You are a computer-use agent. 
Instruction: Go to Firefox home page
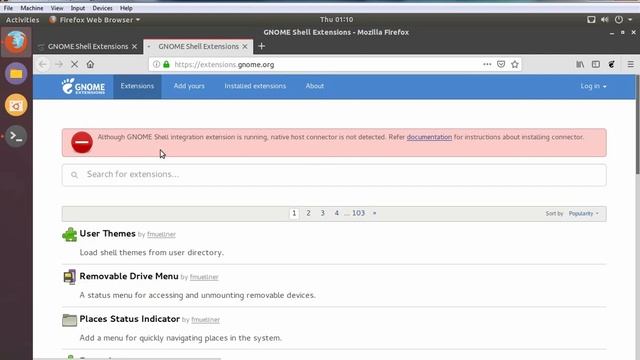pyautogui.click(x=90, y=64)
